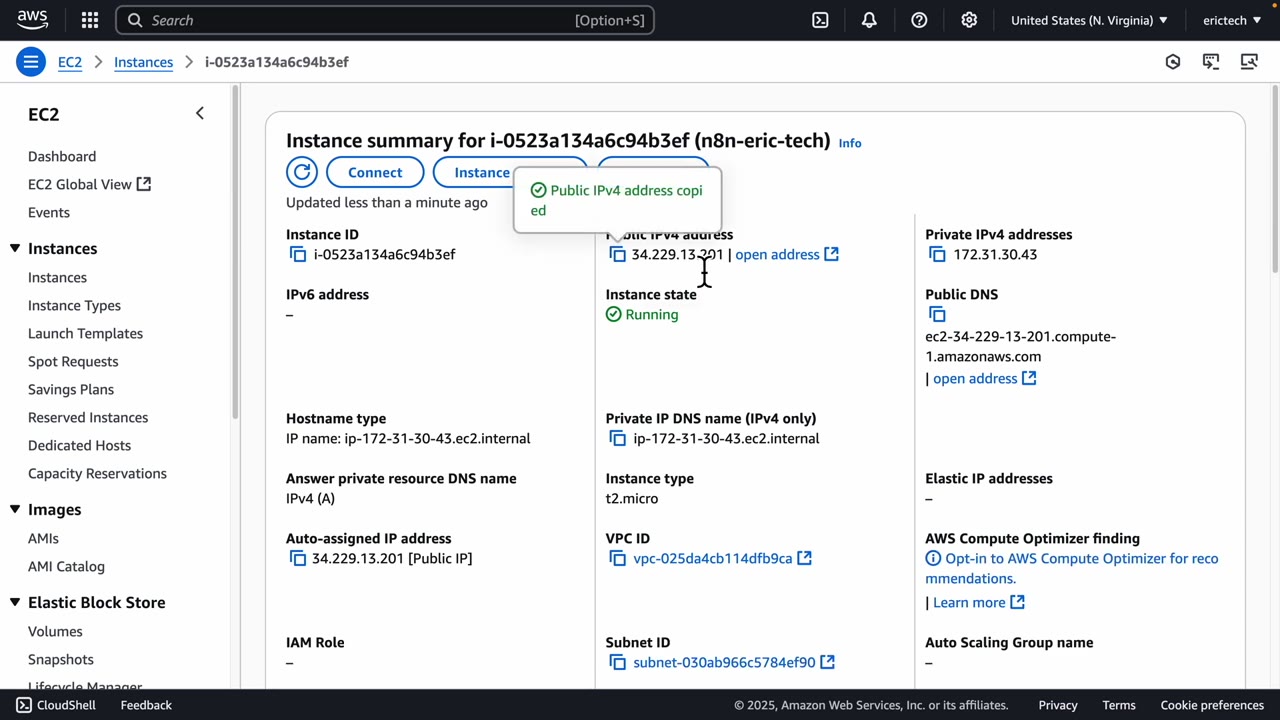Open Snapshots in the sidebar
Screen dimensions: 1280x720
click(61, 659)
